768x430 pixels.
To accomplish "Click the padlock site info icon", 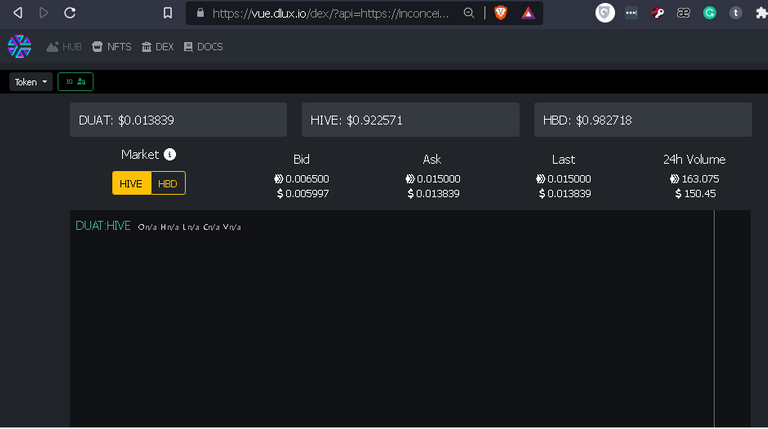I will point(200,13).
